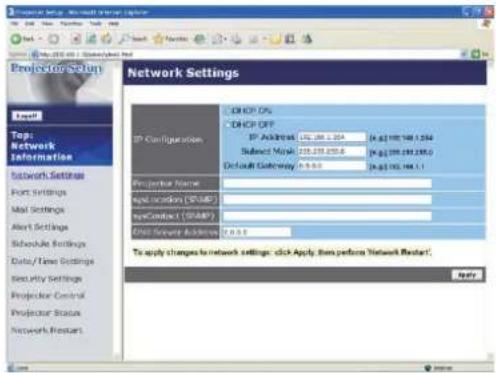Click the Home icon in the toolbar
This screenshot has height=373, width=496.
pos(106,39)
